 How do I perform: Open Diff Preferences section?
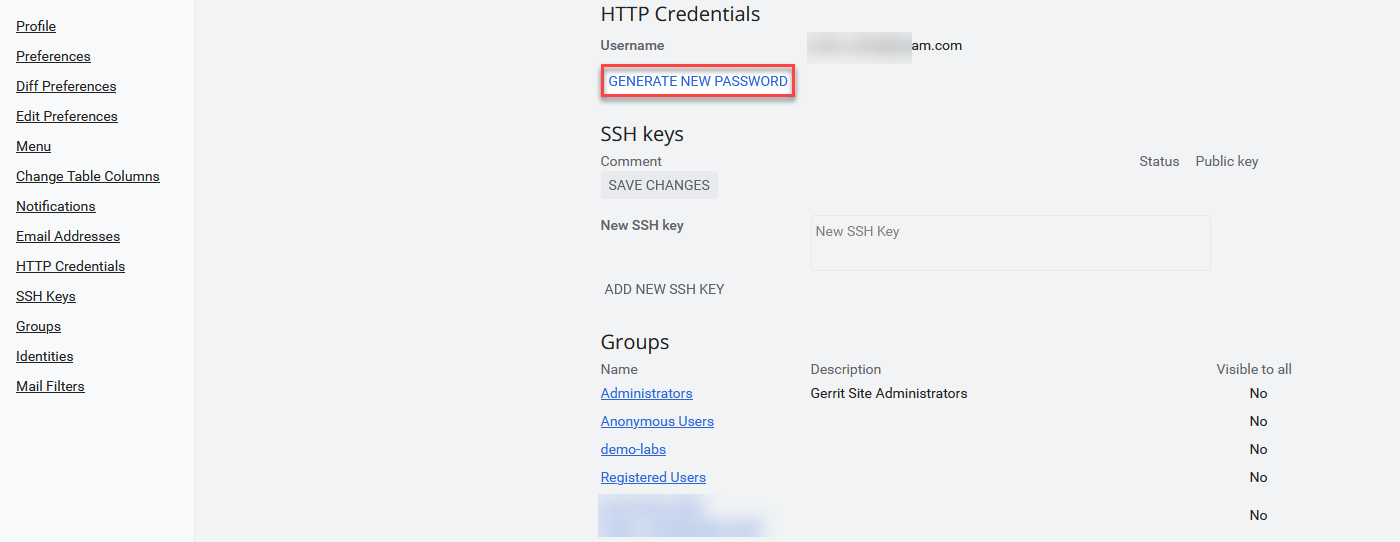66,86
